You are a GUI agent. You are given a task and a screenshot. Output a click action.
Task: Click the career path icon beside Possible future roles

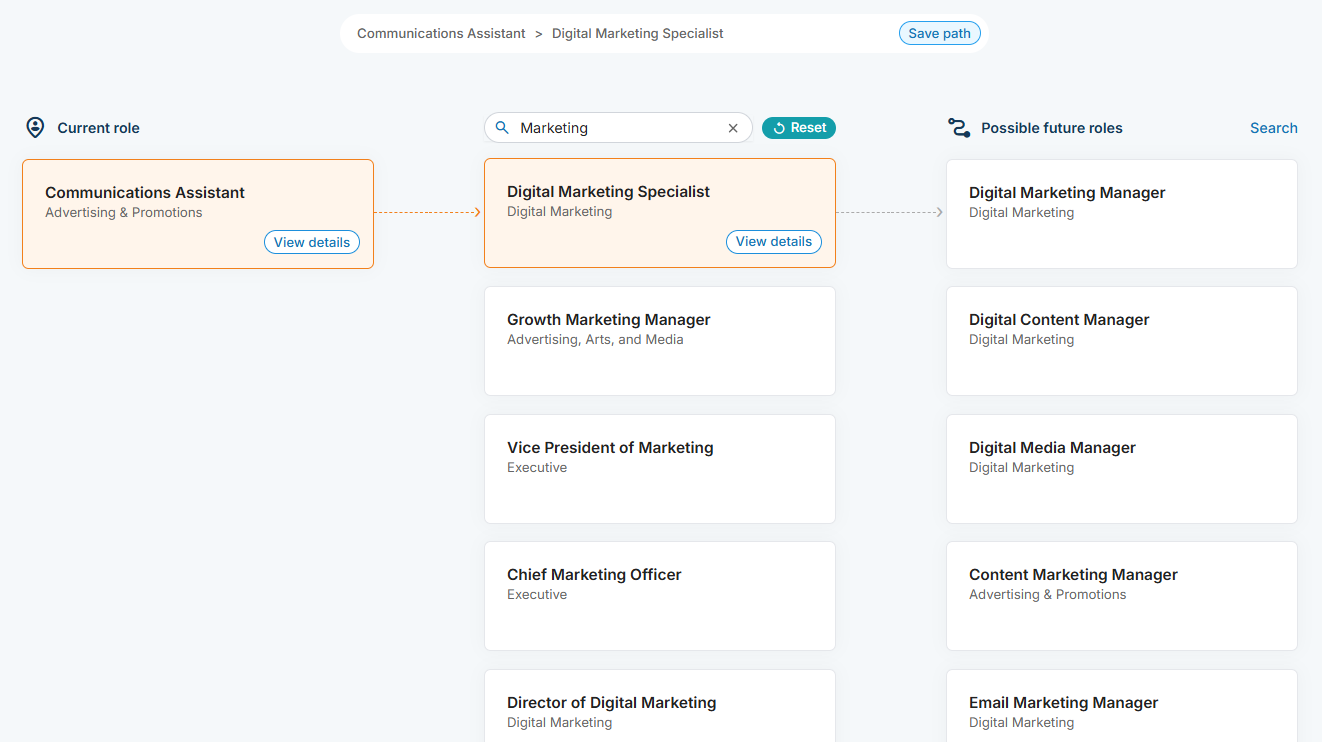click(x=959, y=127)
